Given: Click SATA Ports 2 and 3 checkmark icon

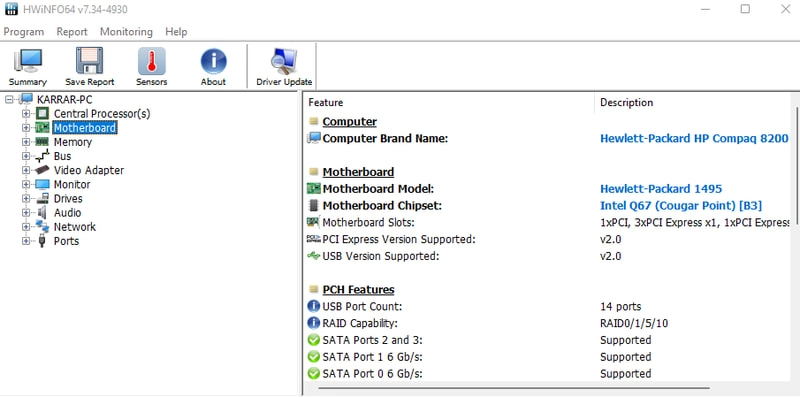Looking at the screenshot, I should coord(314,340).
